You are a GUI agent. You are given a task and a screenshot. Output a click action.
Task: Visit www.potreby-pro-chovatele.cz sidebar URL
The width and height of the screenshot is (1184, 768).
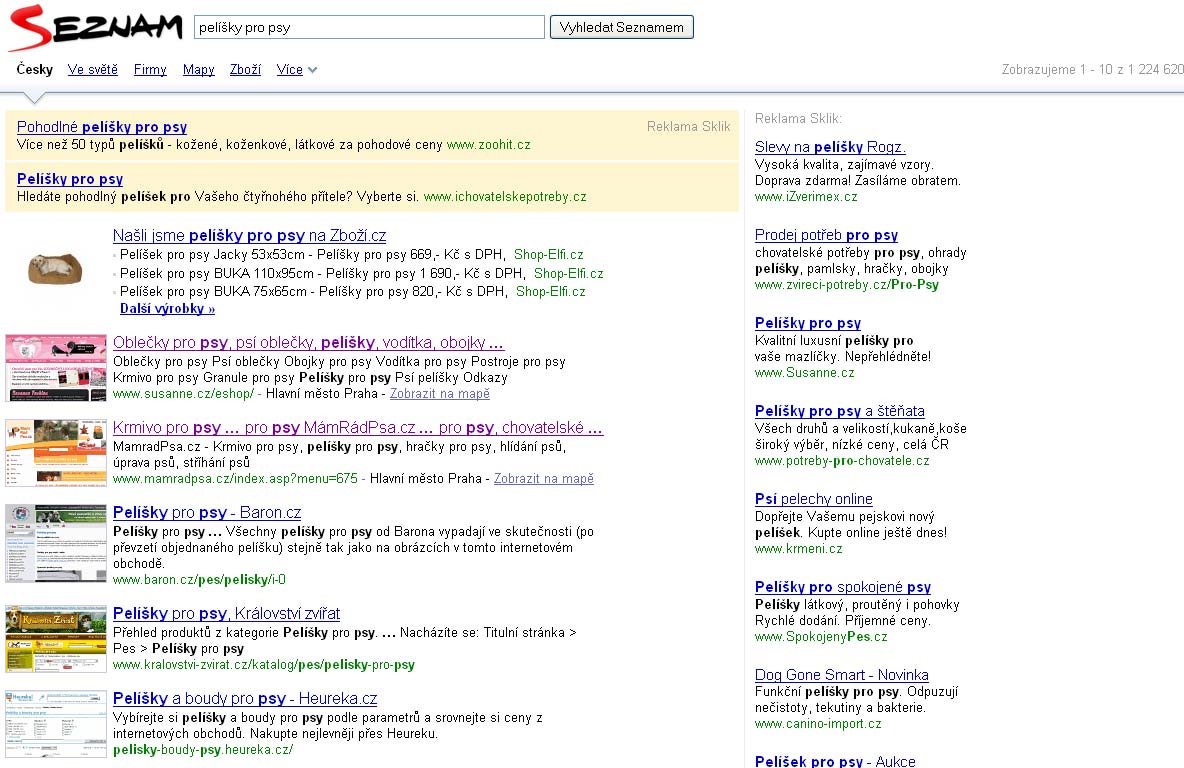842,461
